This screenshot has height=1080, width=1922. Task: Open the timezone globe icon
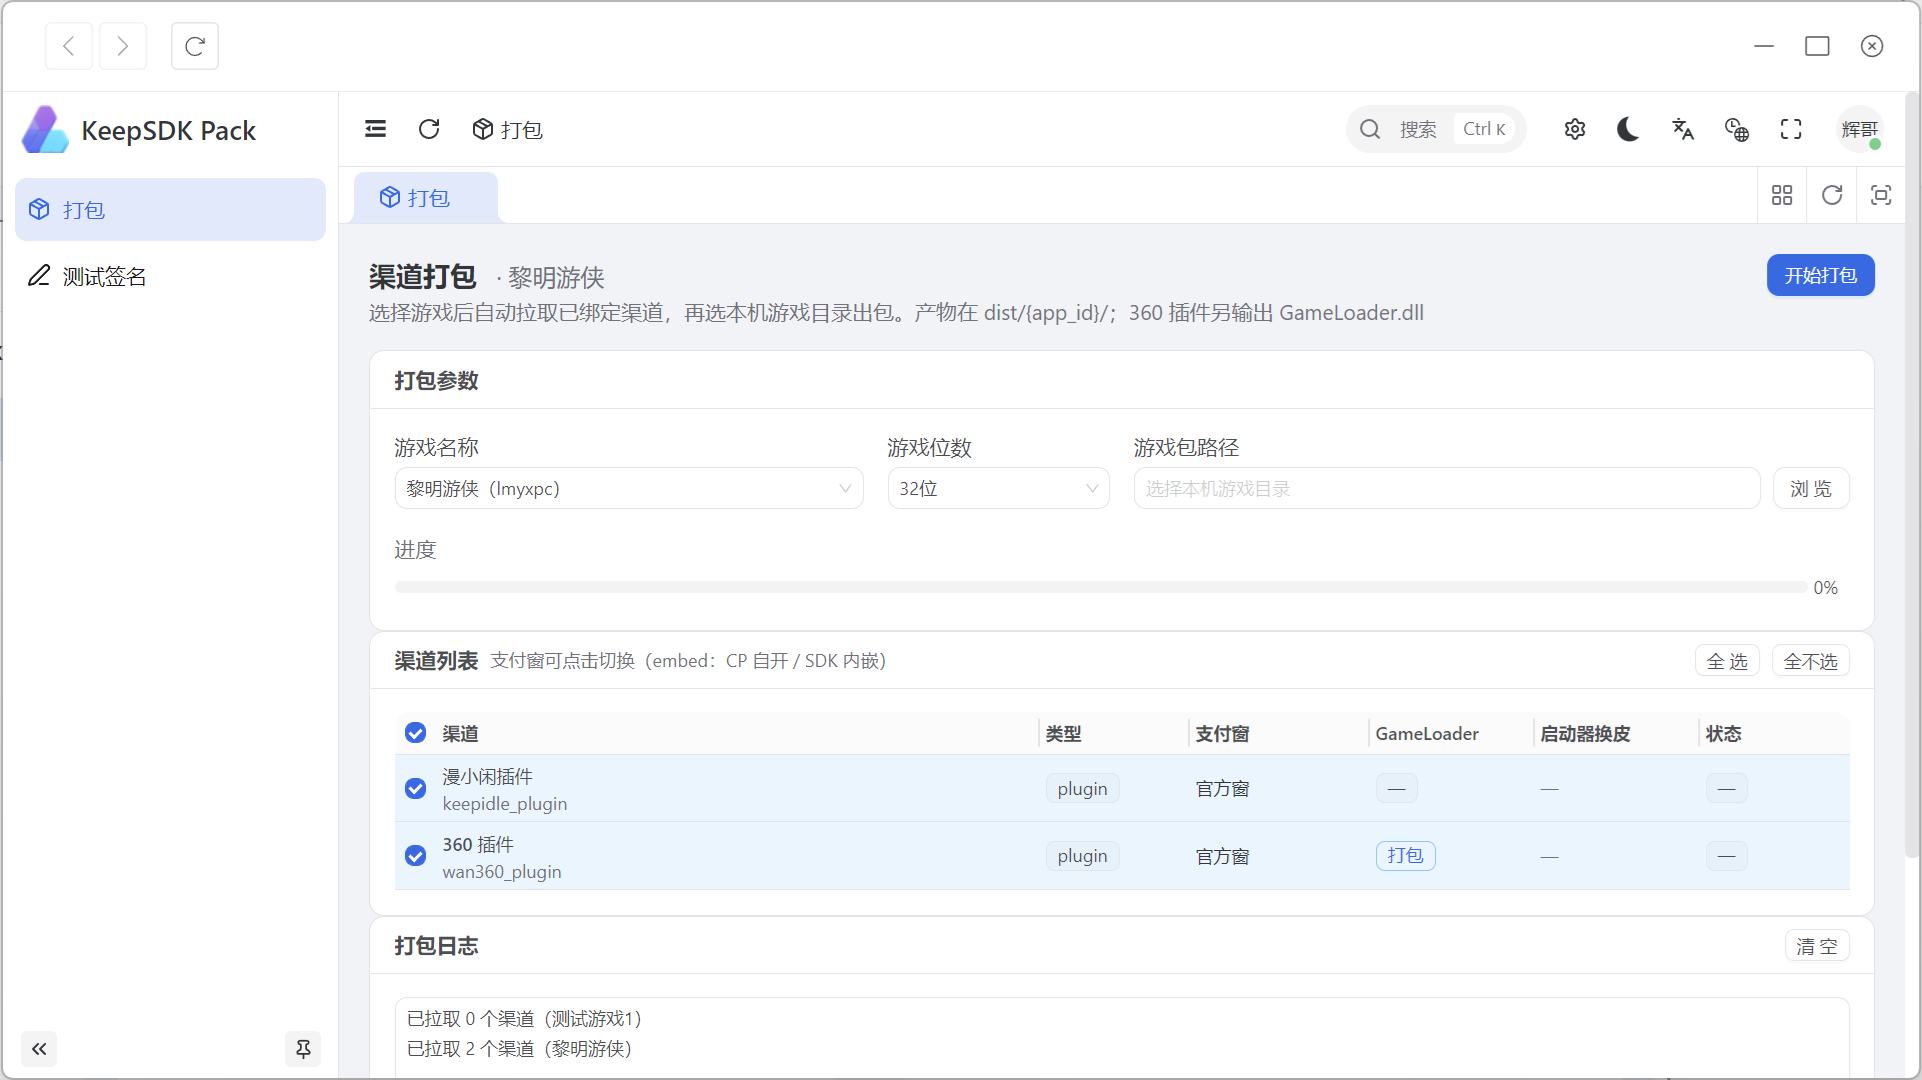coord(1737,129)
